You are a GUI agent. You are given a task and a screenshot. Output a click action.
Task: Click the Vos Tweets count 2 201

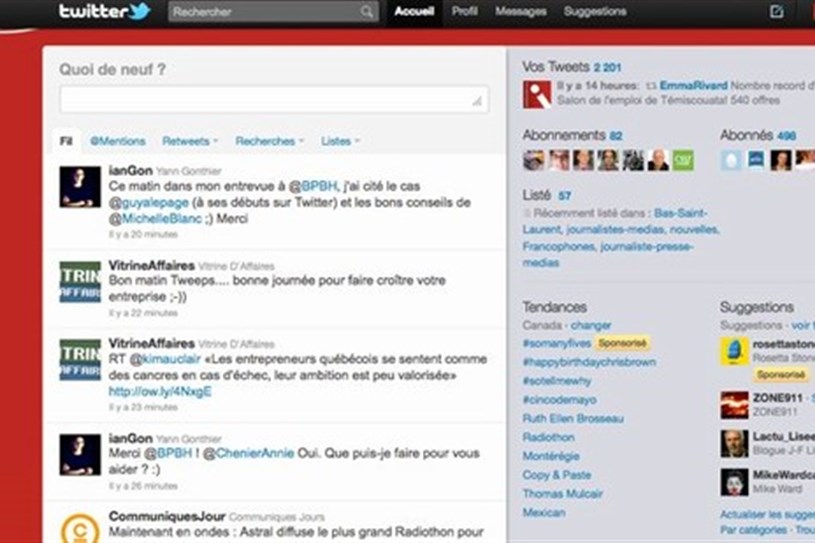607,68
